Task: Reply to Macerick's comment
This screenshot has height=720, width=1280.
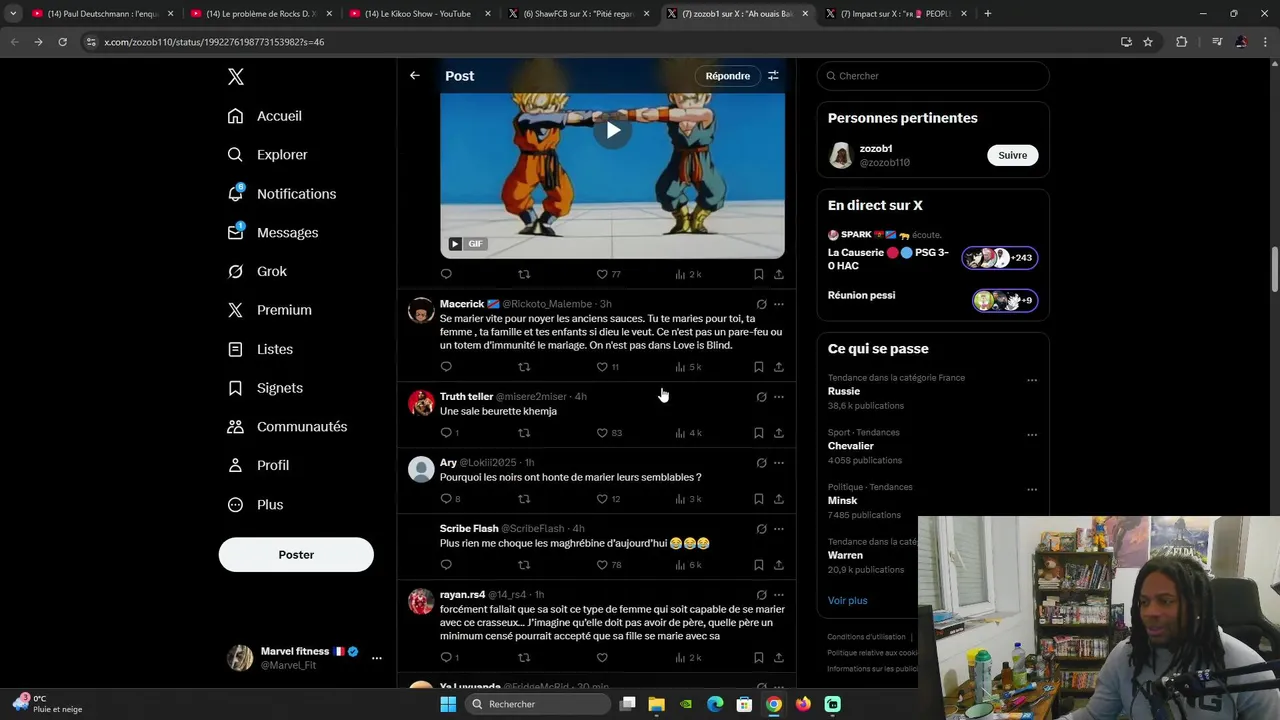Action: 446,367
